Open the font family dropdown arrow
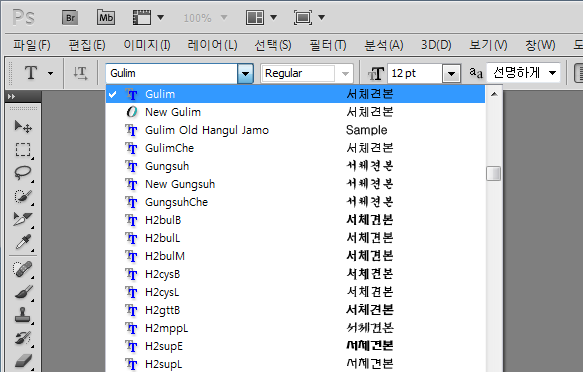Screen dimensions: 583x372 [x=245, y=73]
